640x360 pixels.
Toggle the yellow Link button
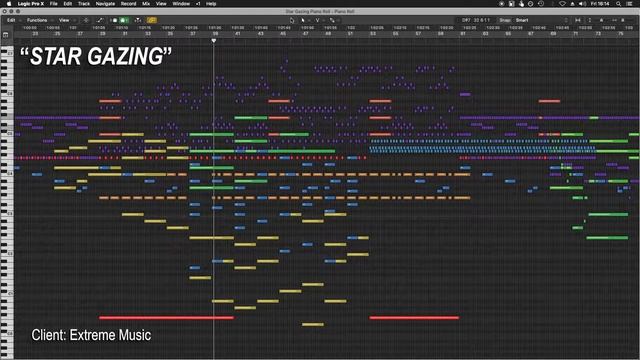click(151, 20)
